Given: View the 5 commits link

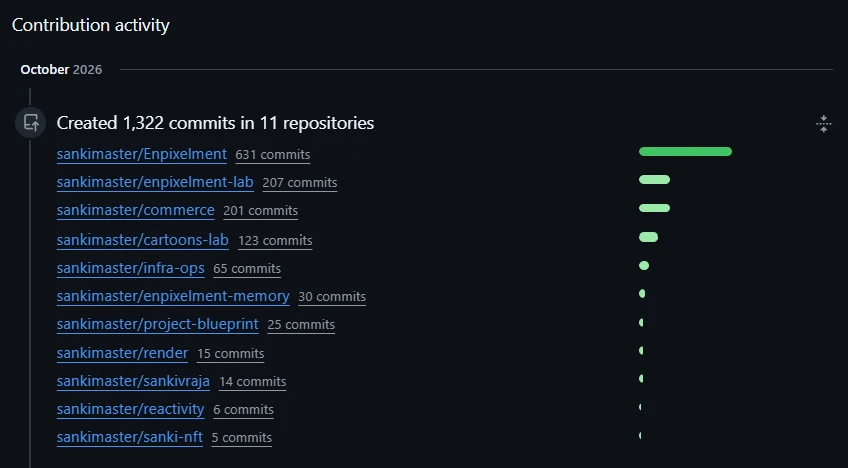Looking at the screenshot, I should [242, 438].
